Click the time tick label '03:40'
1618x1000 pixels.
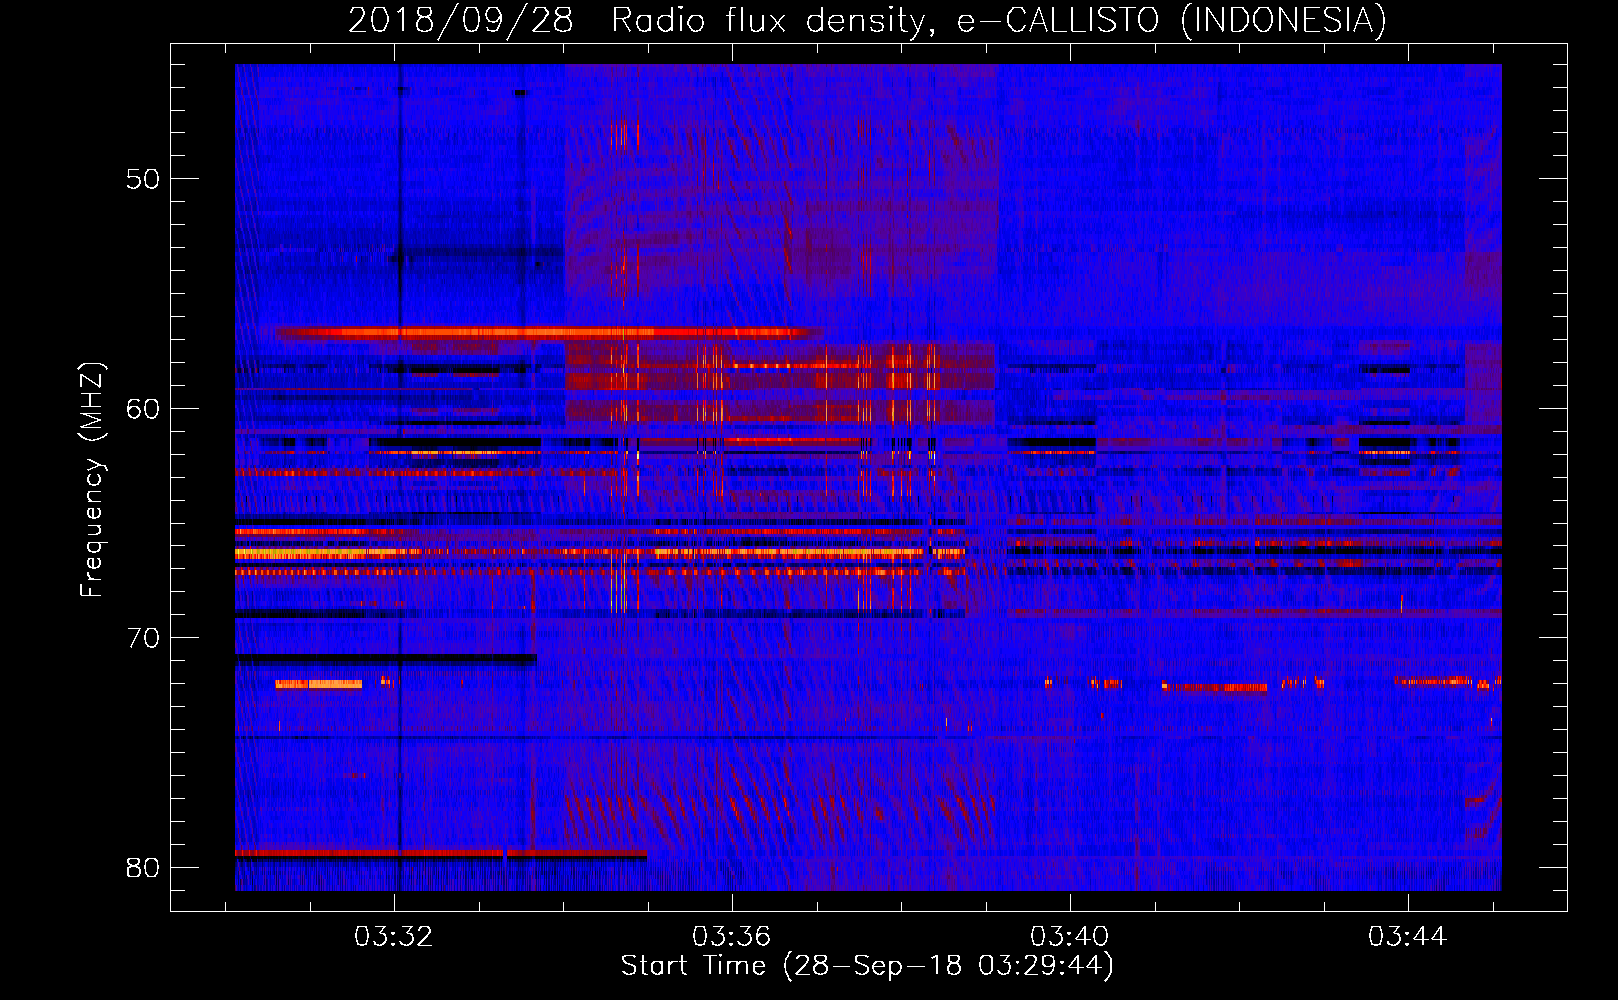(1070, 936)
